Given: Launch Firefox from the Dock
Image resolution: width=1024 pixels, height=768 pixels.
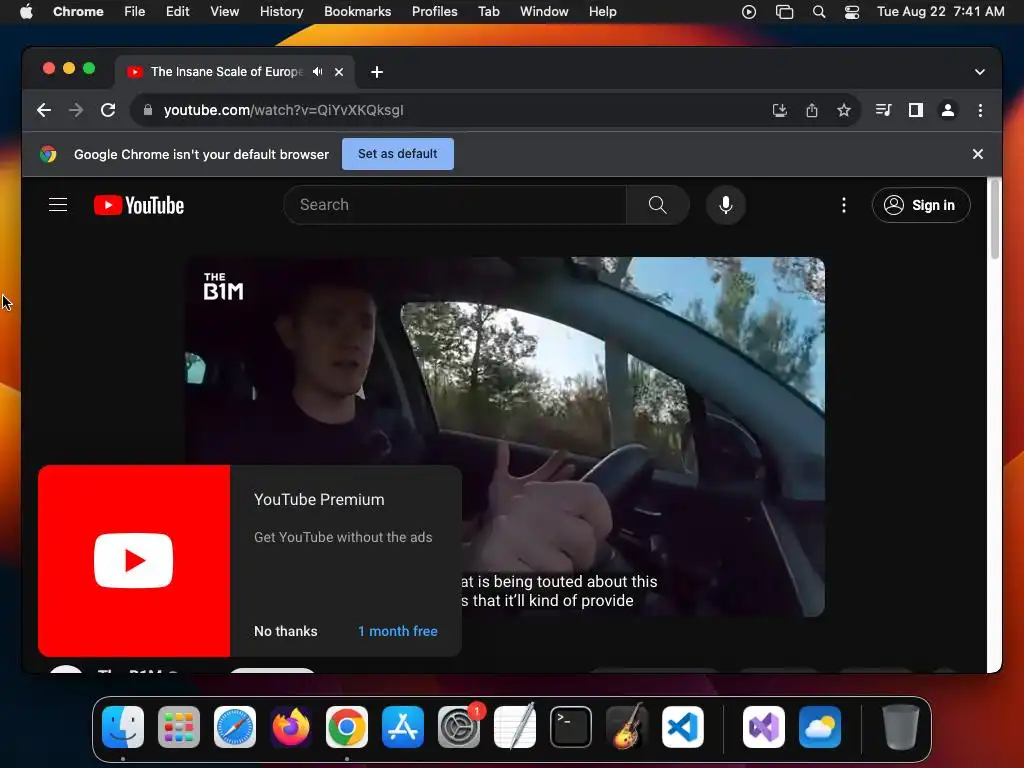Looking at the screenshot, I should [291, 727].
